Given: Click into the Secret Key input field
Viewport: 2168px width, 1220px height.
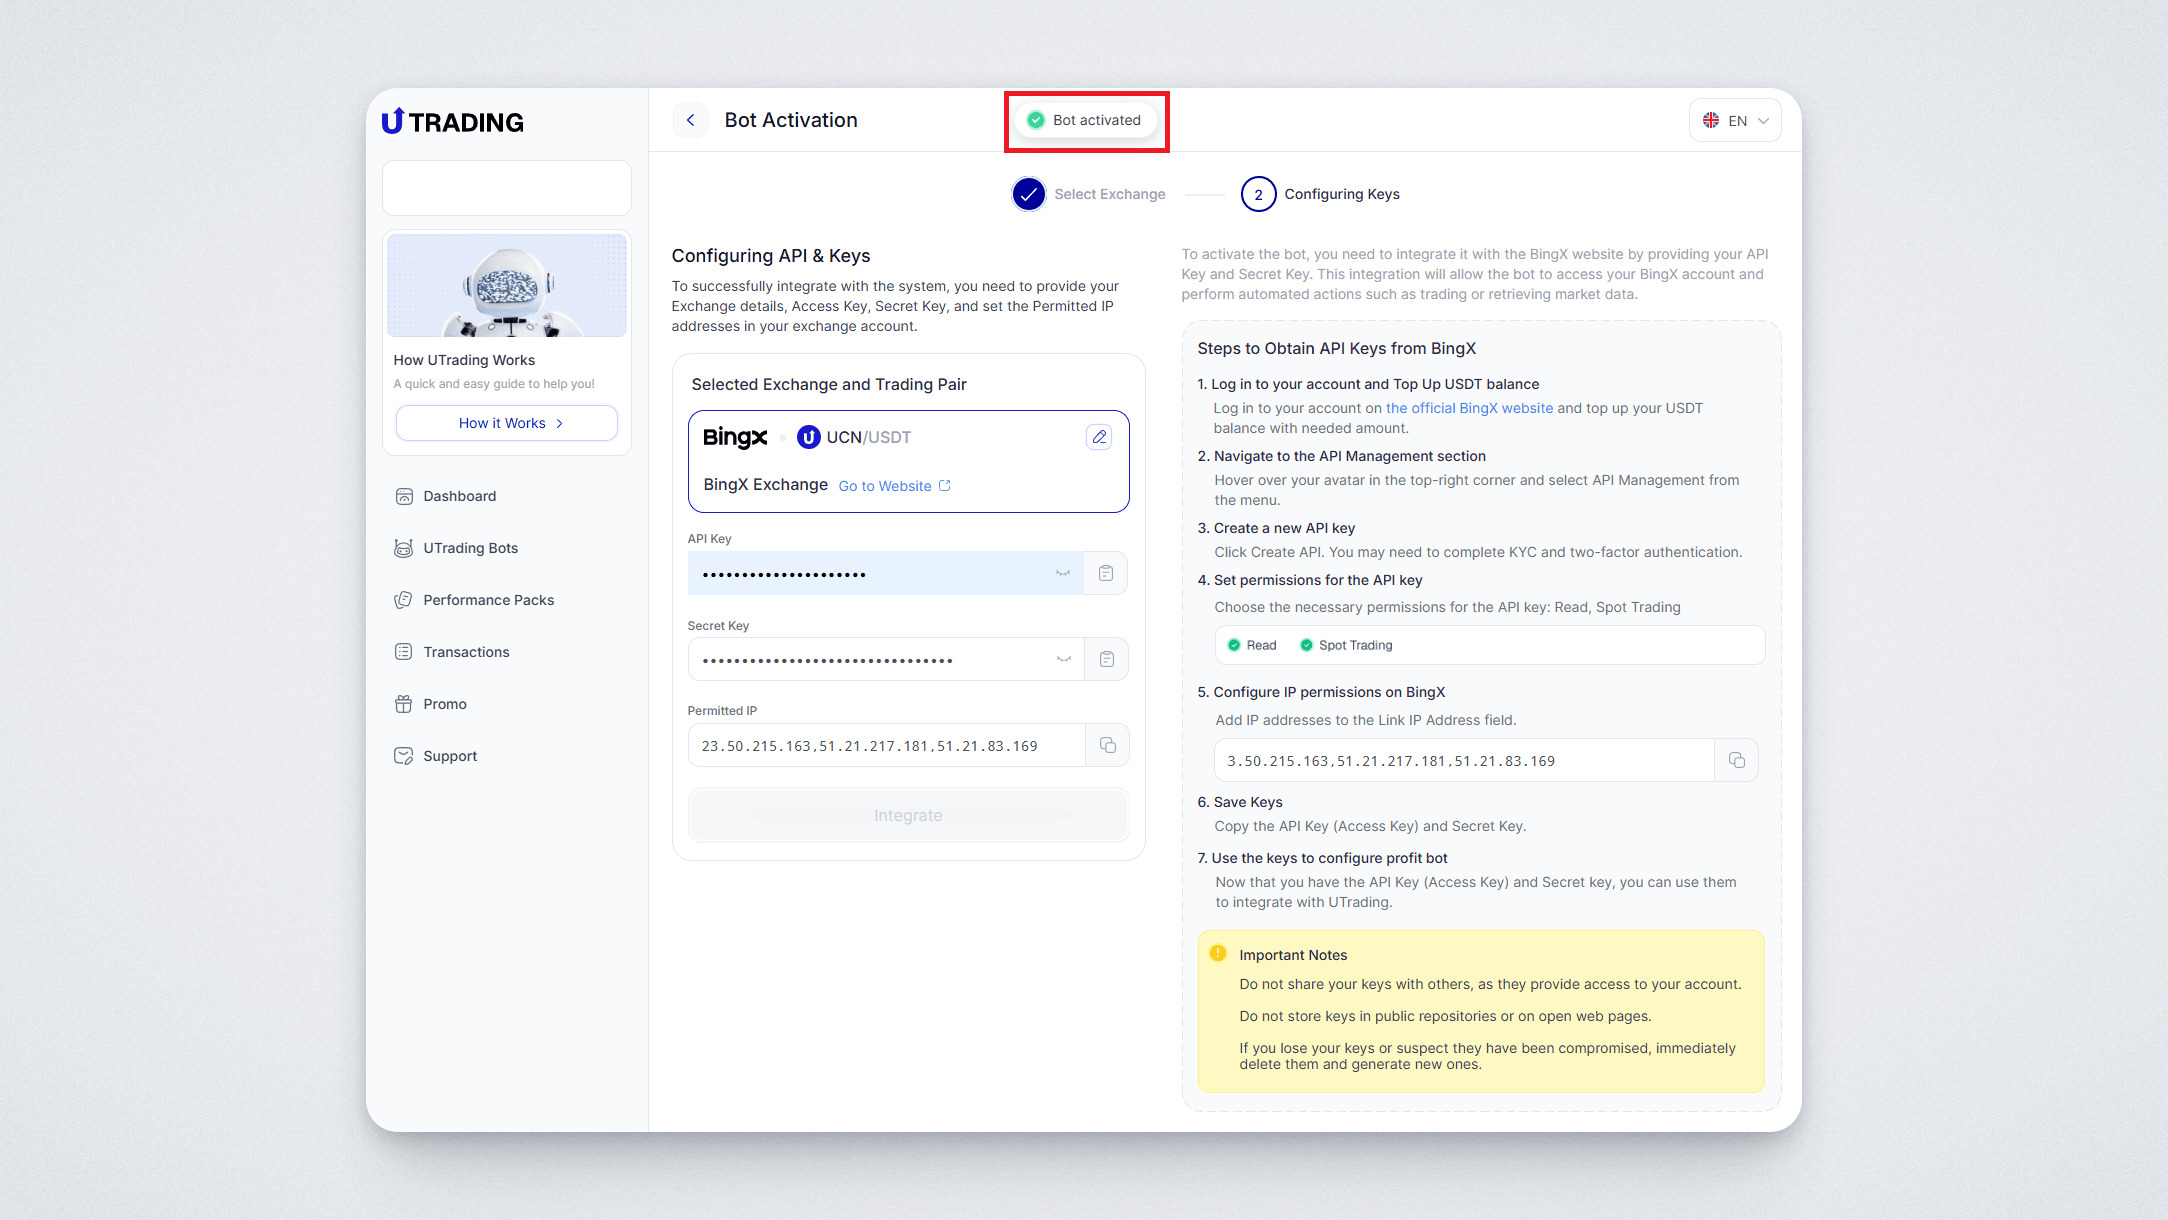Looking at the screenshot, I should (x=870, y=660).
